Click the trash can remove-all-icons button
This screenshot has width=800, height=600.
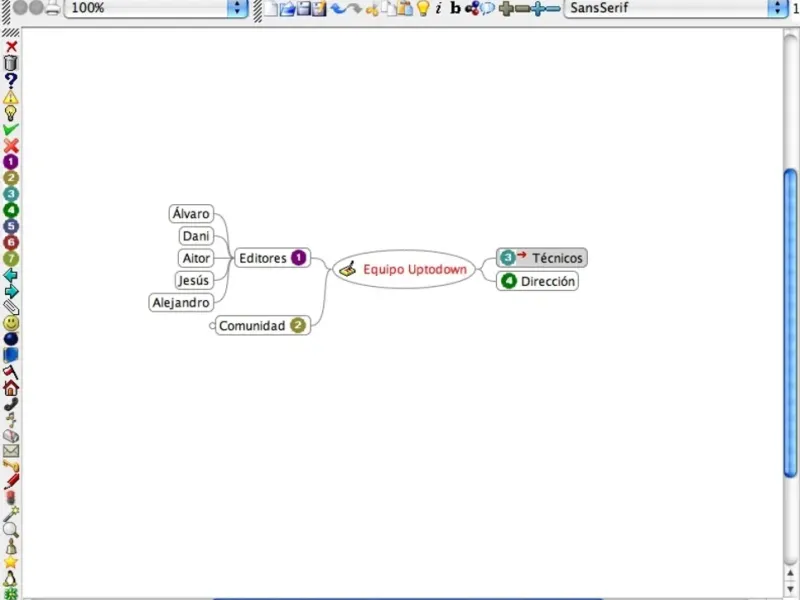(x=11, y=63)
